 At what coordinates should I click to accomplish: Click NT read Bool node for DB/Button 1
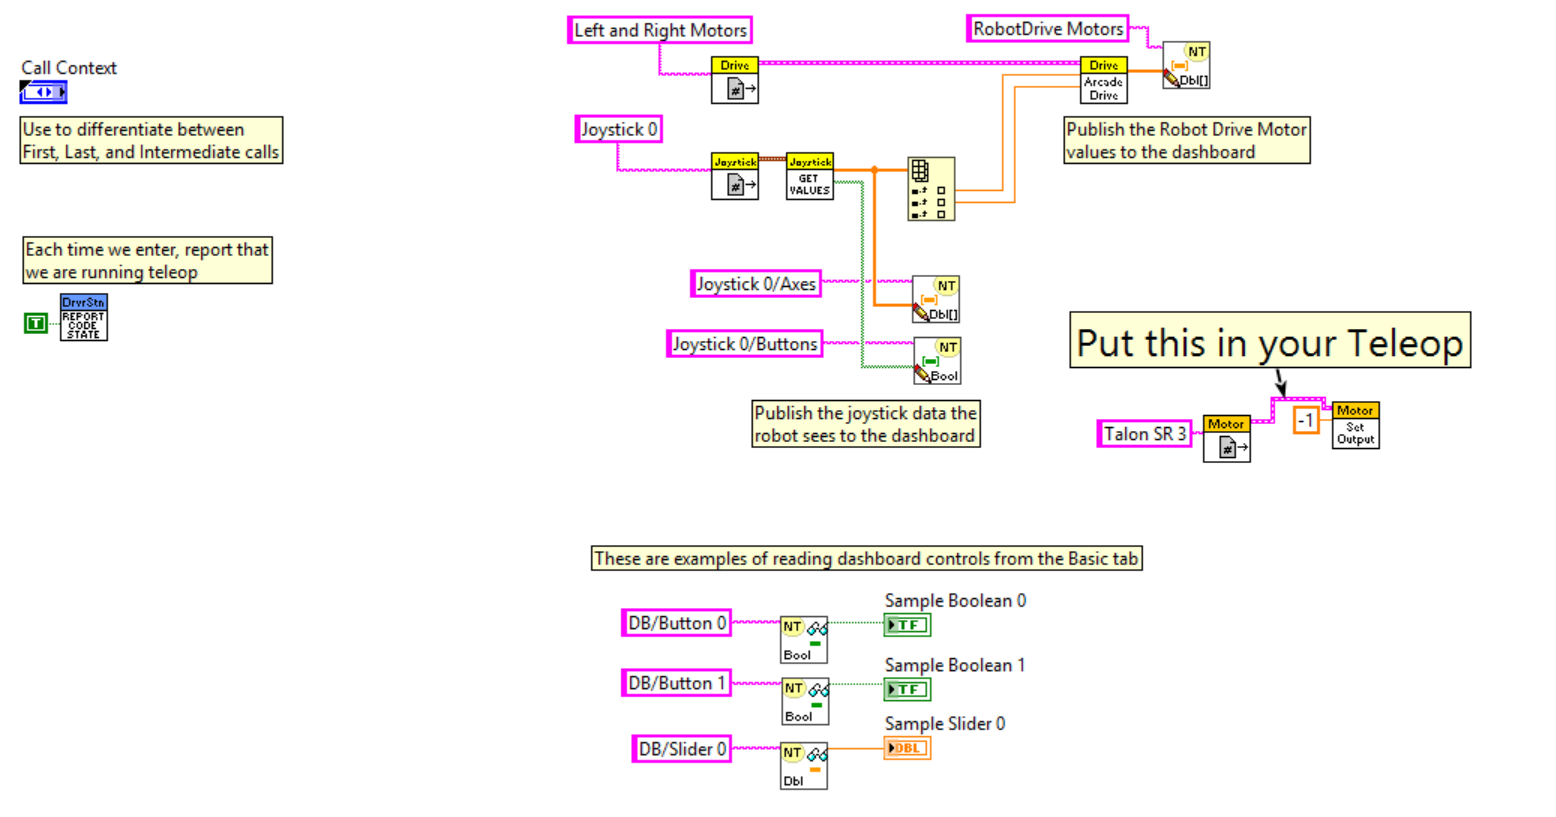point(806,701)
